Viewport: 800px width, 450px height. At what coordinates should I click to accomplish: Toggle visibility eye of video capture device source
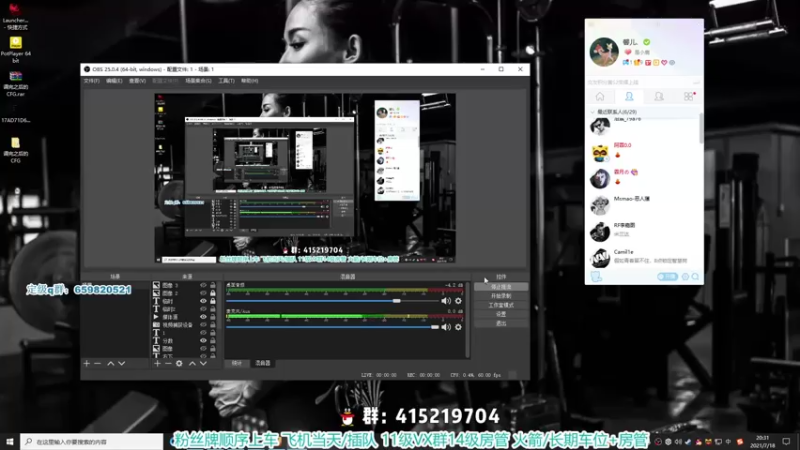(203, 325)
